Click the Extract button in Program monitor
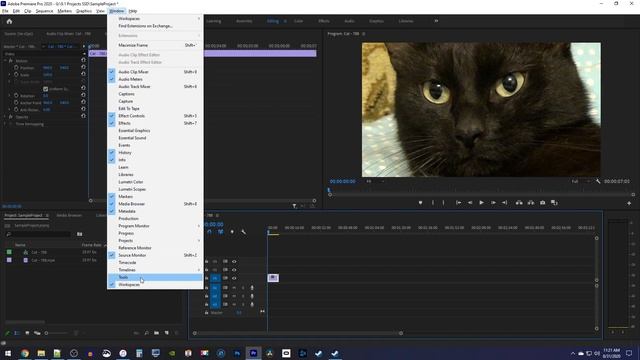This screenshot has width=640, height=360. pyautogui.click(x=531, y=202)
